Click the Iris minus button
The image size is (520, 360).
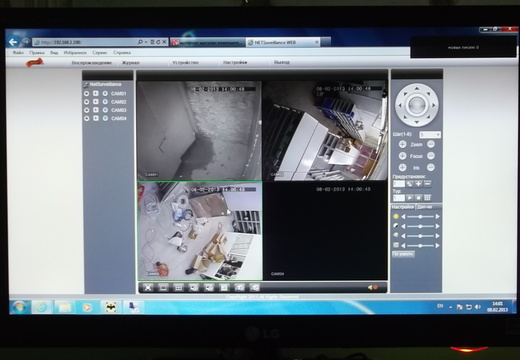click(x=431, y=168)
